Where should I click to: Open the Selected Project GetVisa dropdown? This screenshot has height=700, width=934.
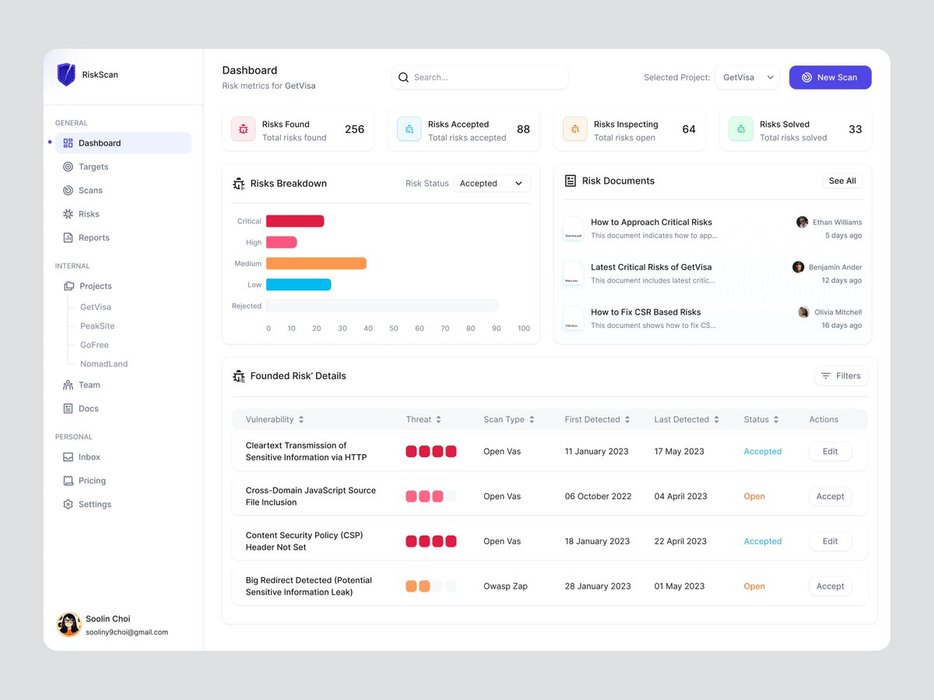pos(747,78)
